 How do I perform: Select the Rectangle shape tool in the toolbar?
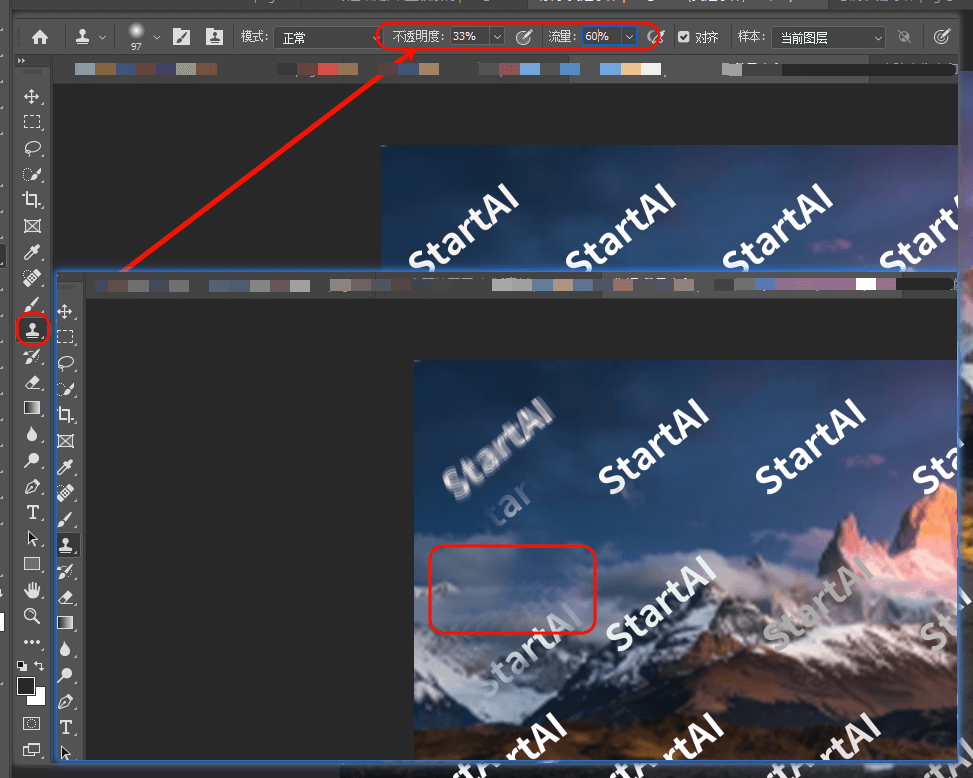pos(32,564)
